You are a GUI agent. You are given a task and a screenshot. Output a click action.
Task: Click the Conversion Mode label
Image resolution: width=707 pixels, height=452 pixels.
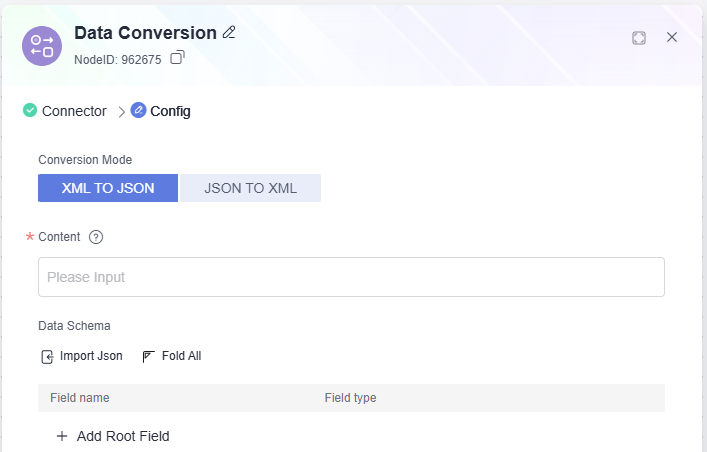[85, 160]
